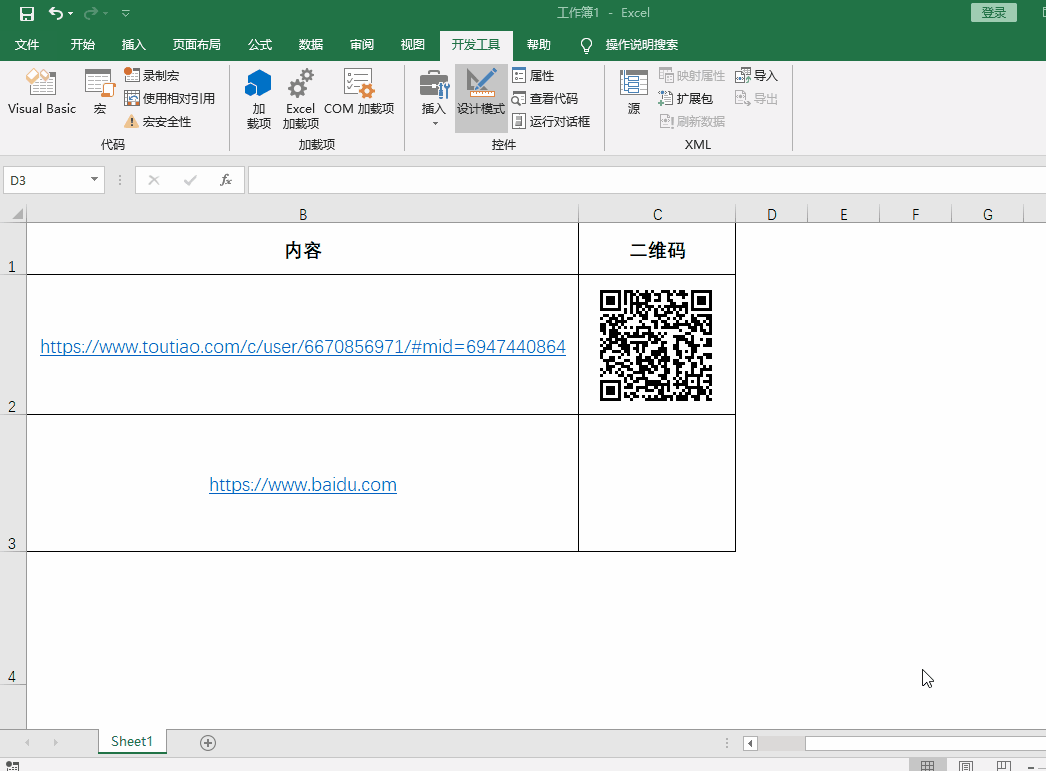Start recording a macro (录制宏)
The width and height of the screenshot is (1046, 771).
152,75
